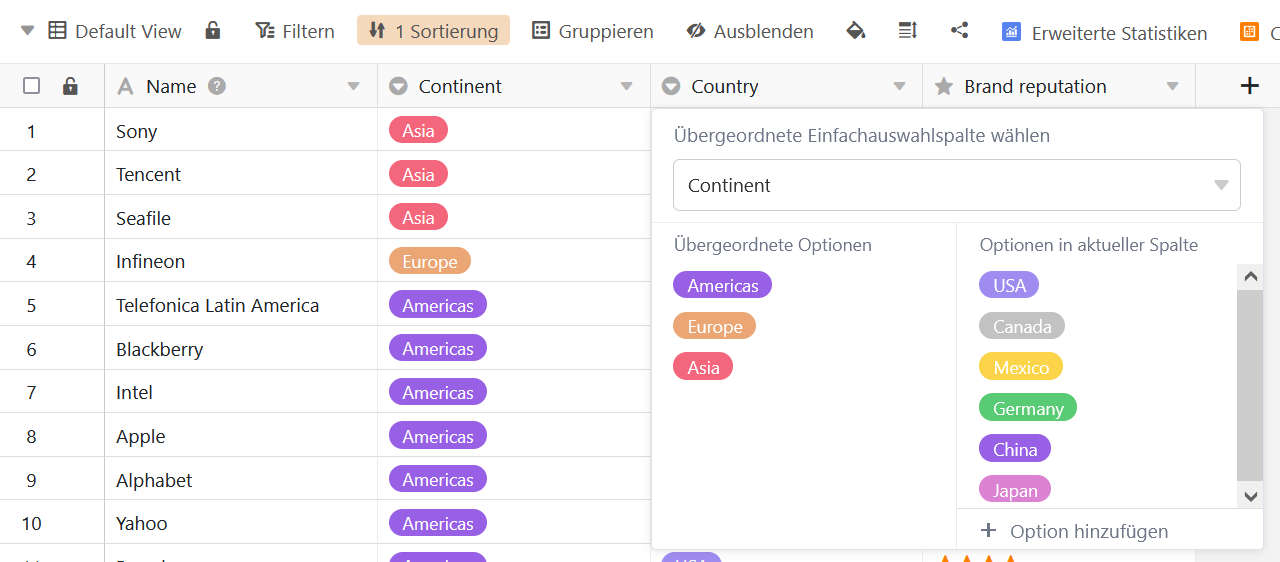This screenshot has height=562, width=1280.
Task: Click the Intel name cell
Action: pos(241,392)
